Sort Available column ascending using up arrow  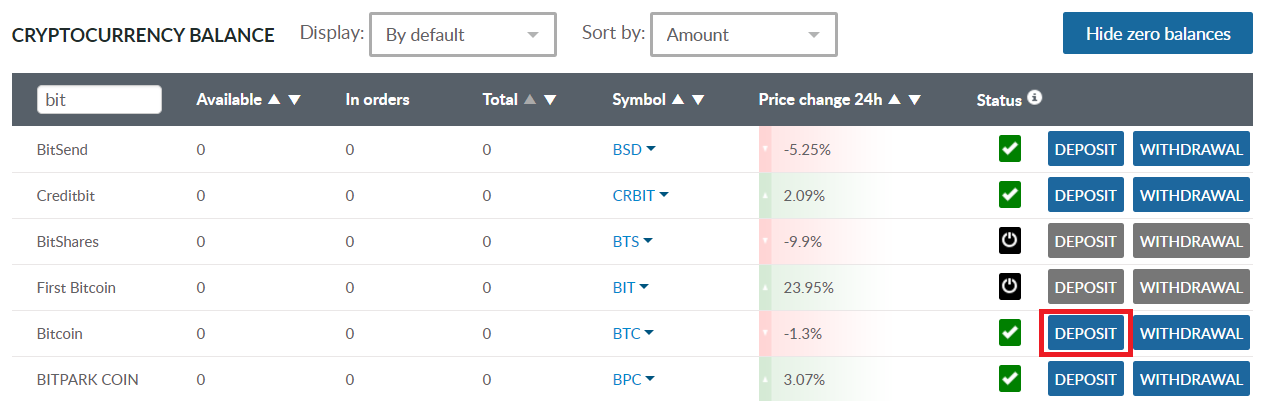[273, 100]
